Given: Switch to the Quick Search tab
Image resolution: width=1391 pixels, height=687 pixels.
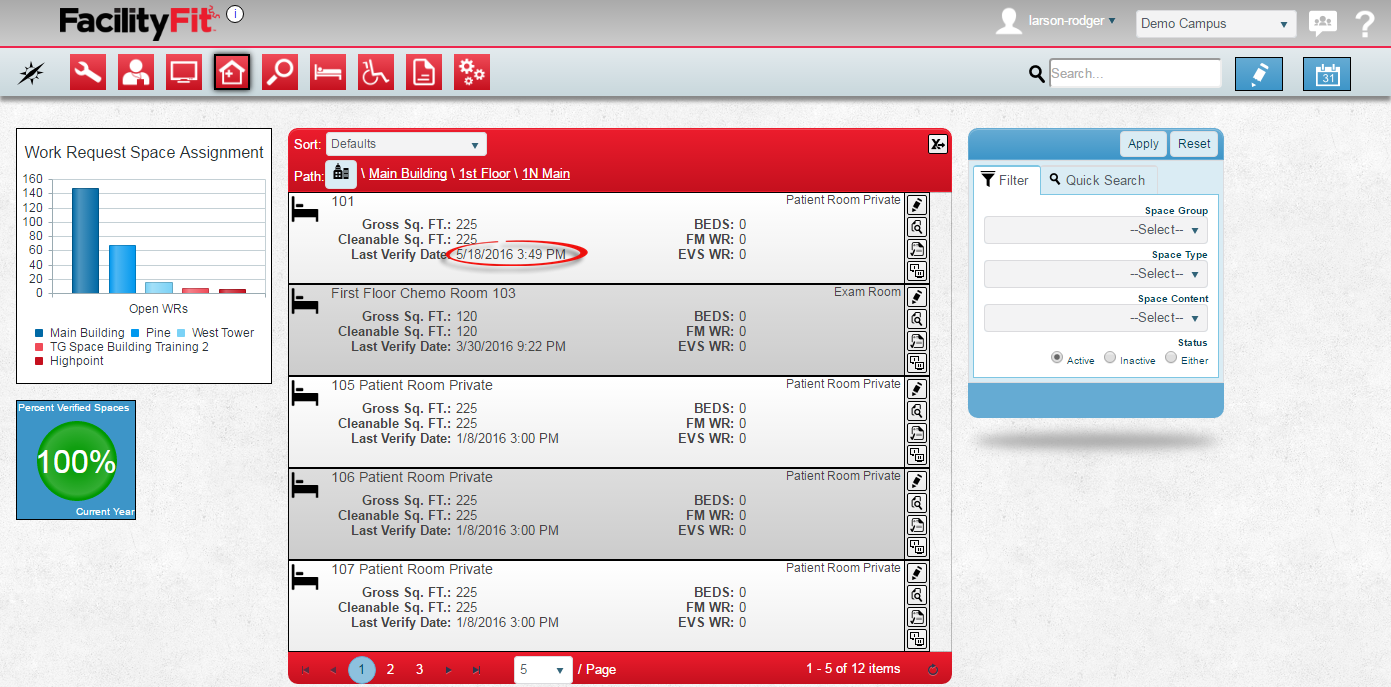Looking at the screenshot, I should pos(1097,180).
